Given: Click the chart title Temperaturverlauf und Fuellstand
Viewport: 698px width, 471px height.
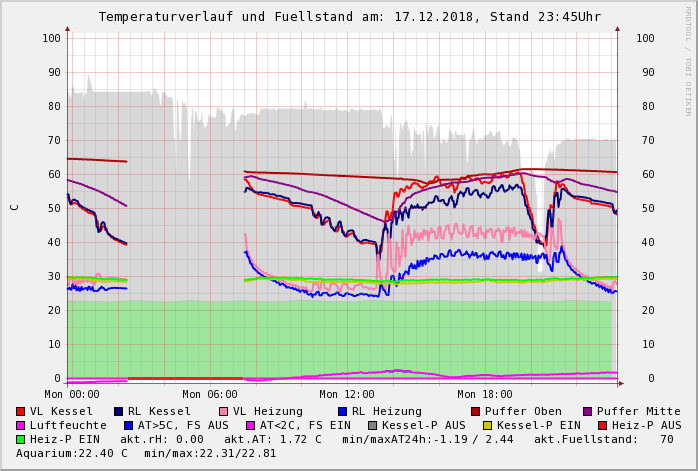Looking at the screenshot, I should 226,17.
